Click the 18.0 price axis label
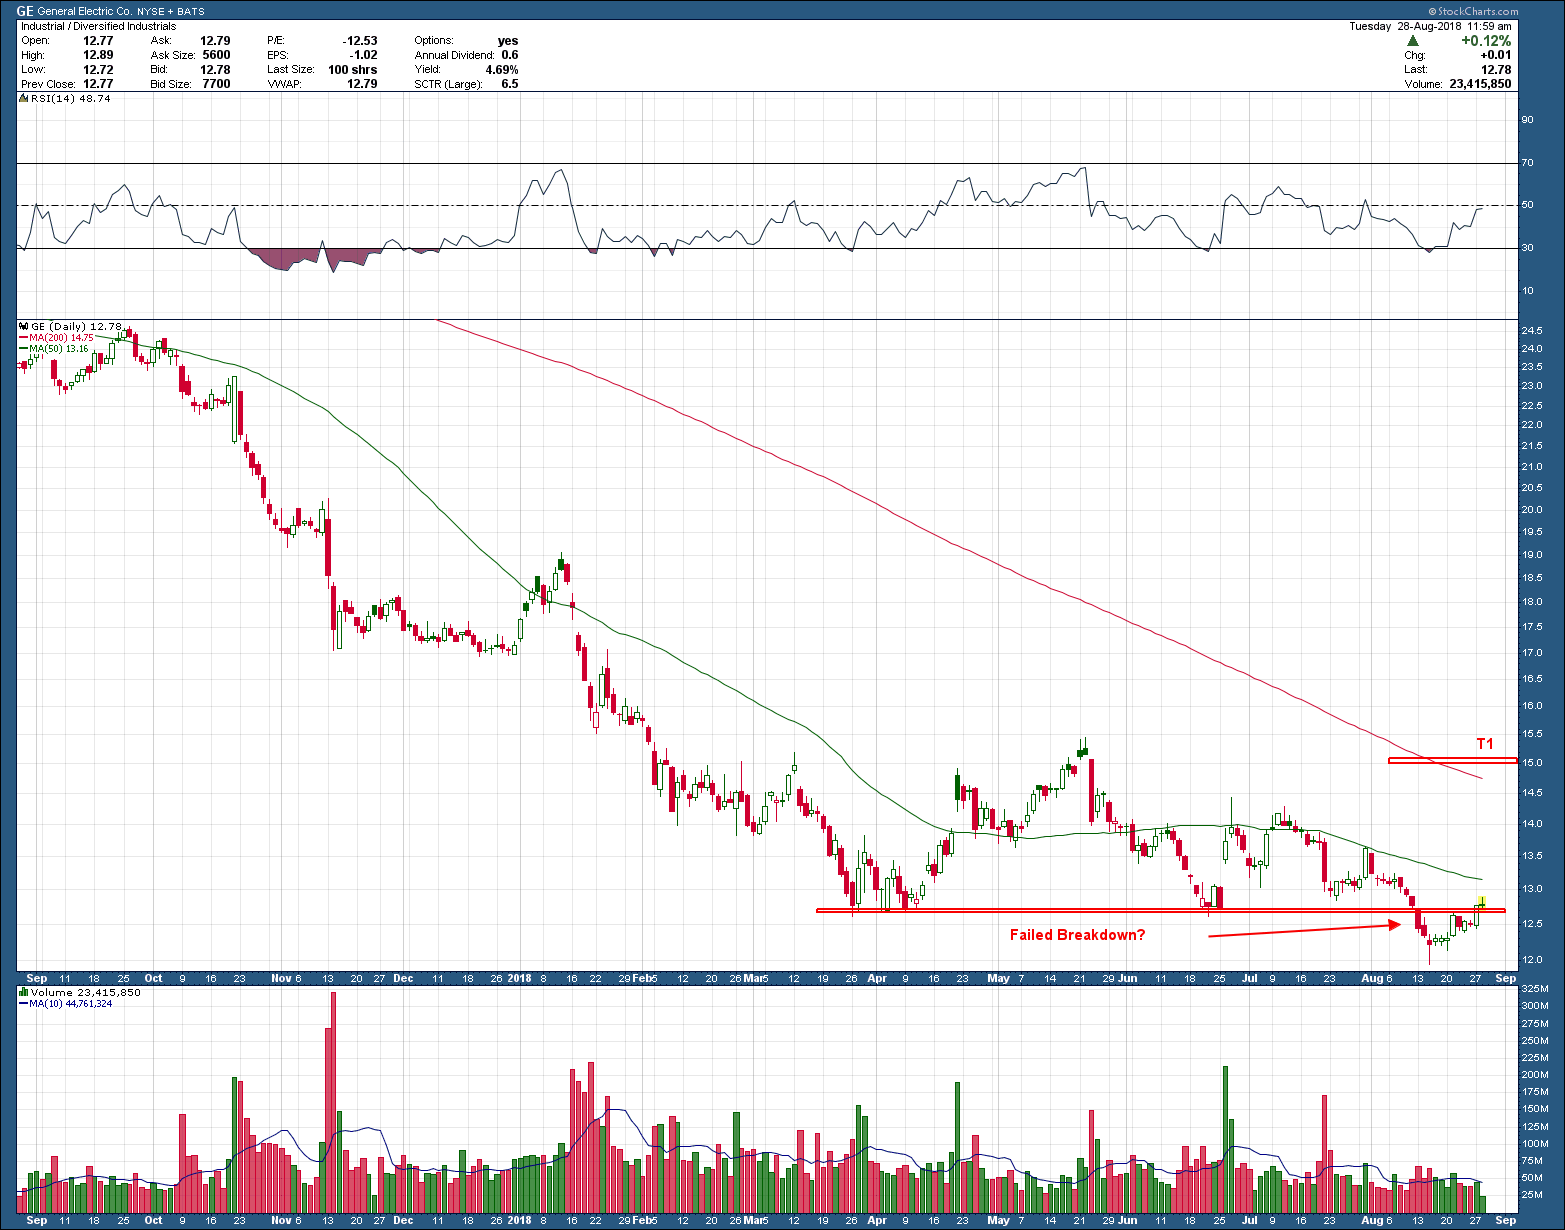 pyautogui.click(x=1531, y=601)
